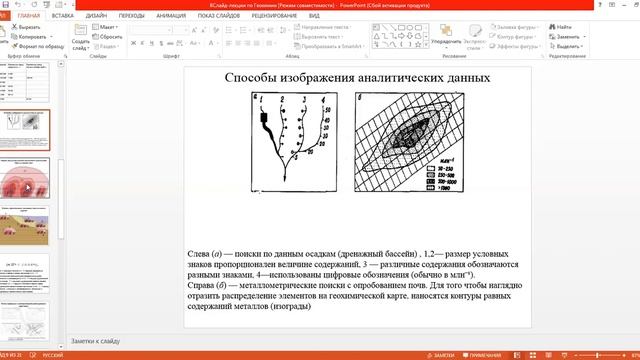Open spell check icon in status bar
Screen dimensions: 640x360
pos(33,356)
